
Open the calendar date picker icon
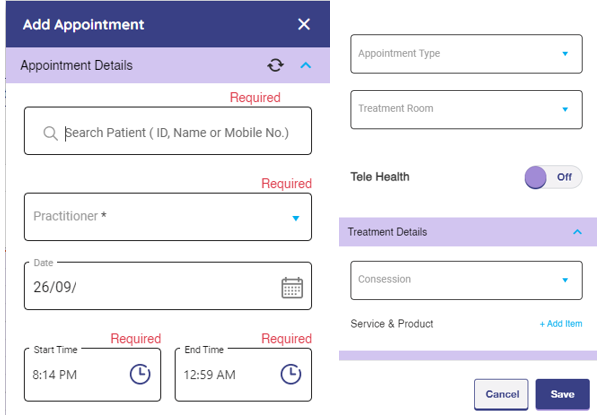[x=292, y=287]
